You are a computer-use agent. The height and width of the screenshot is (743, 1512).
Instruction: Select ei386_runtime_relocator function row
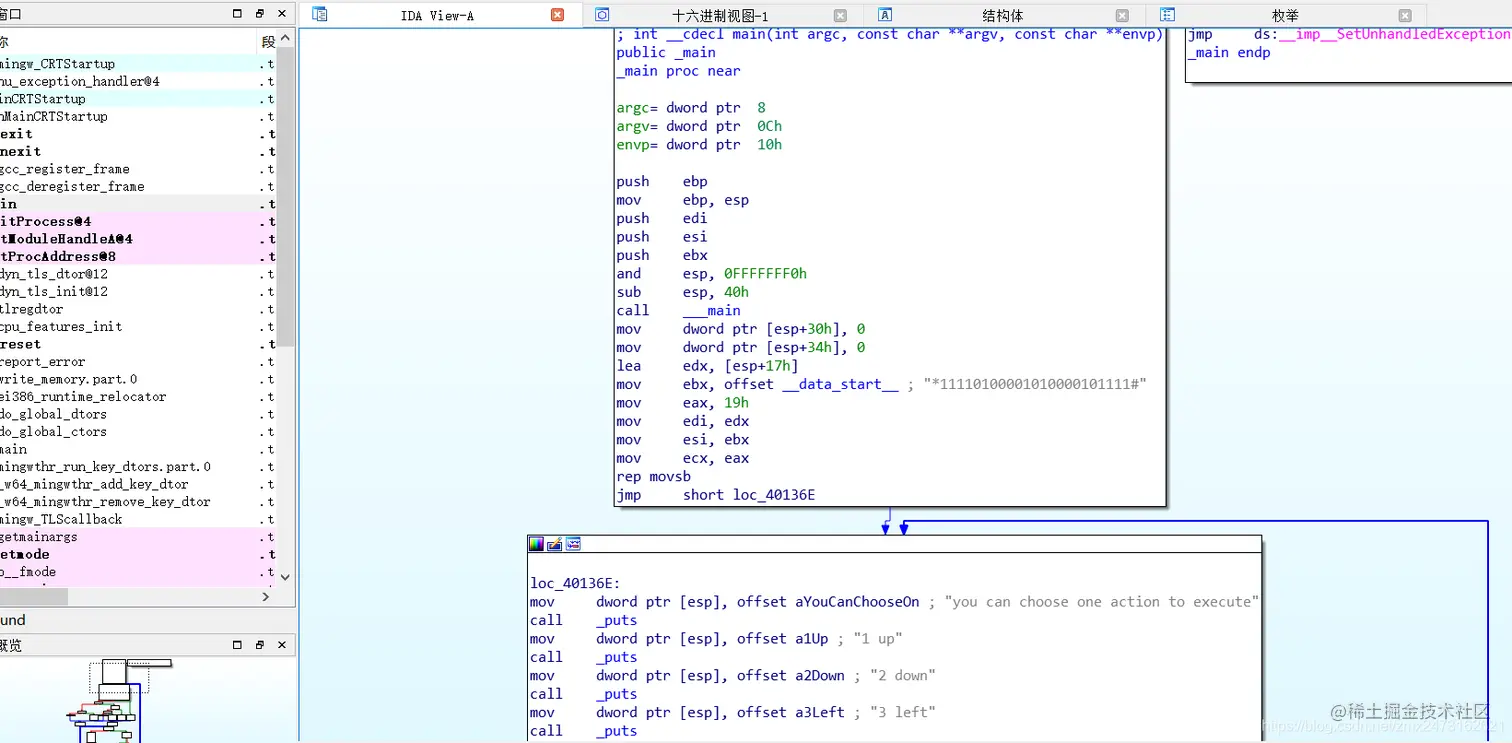point(138,396)
